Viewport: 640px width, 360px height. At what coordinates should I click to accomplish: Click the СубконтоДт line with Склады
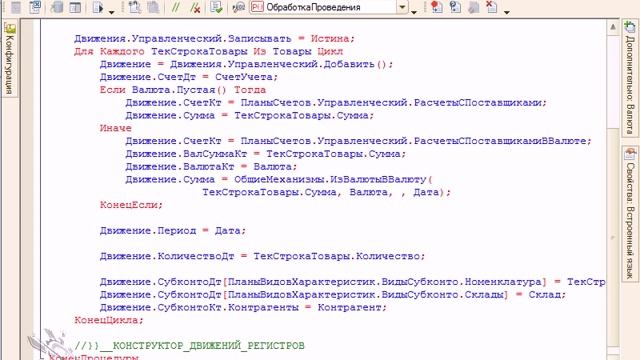[x=333, y=295]
